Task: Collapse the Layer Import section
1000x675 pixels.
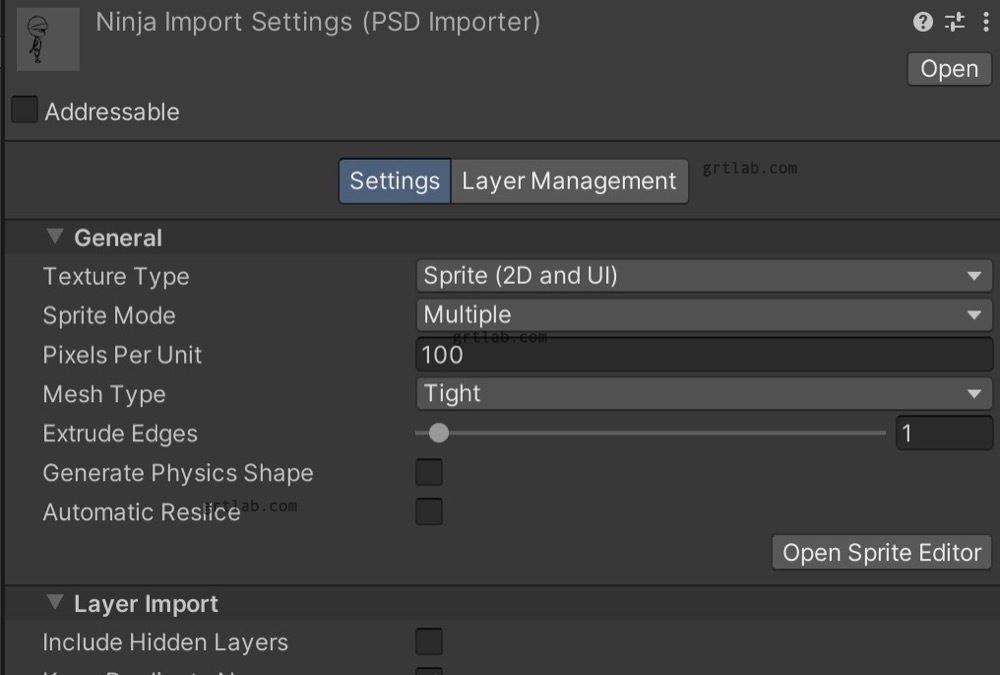Action: coord(55,603)
